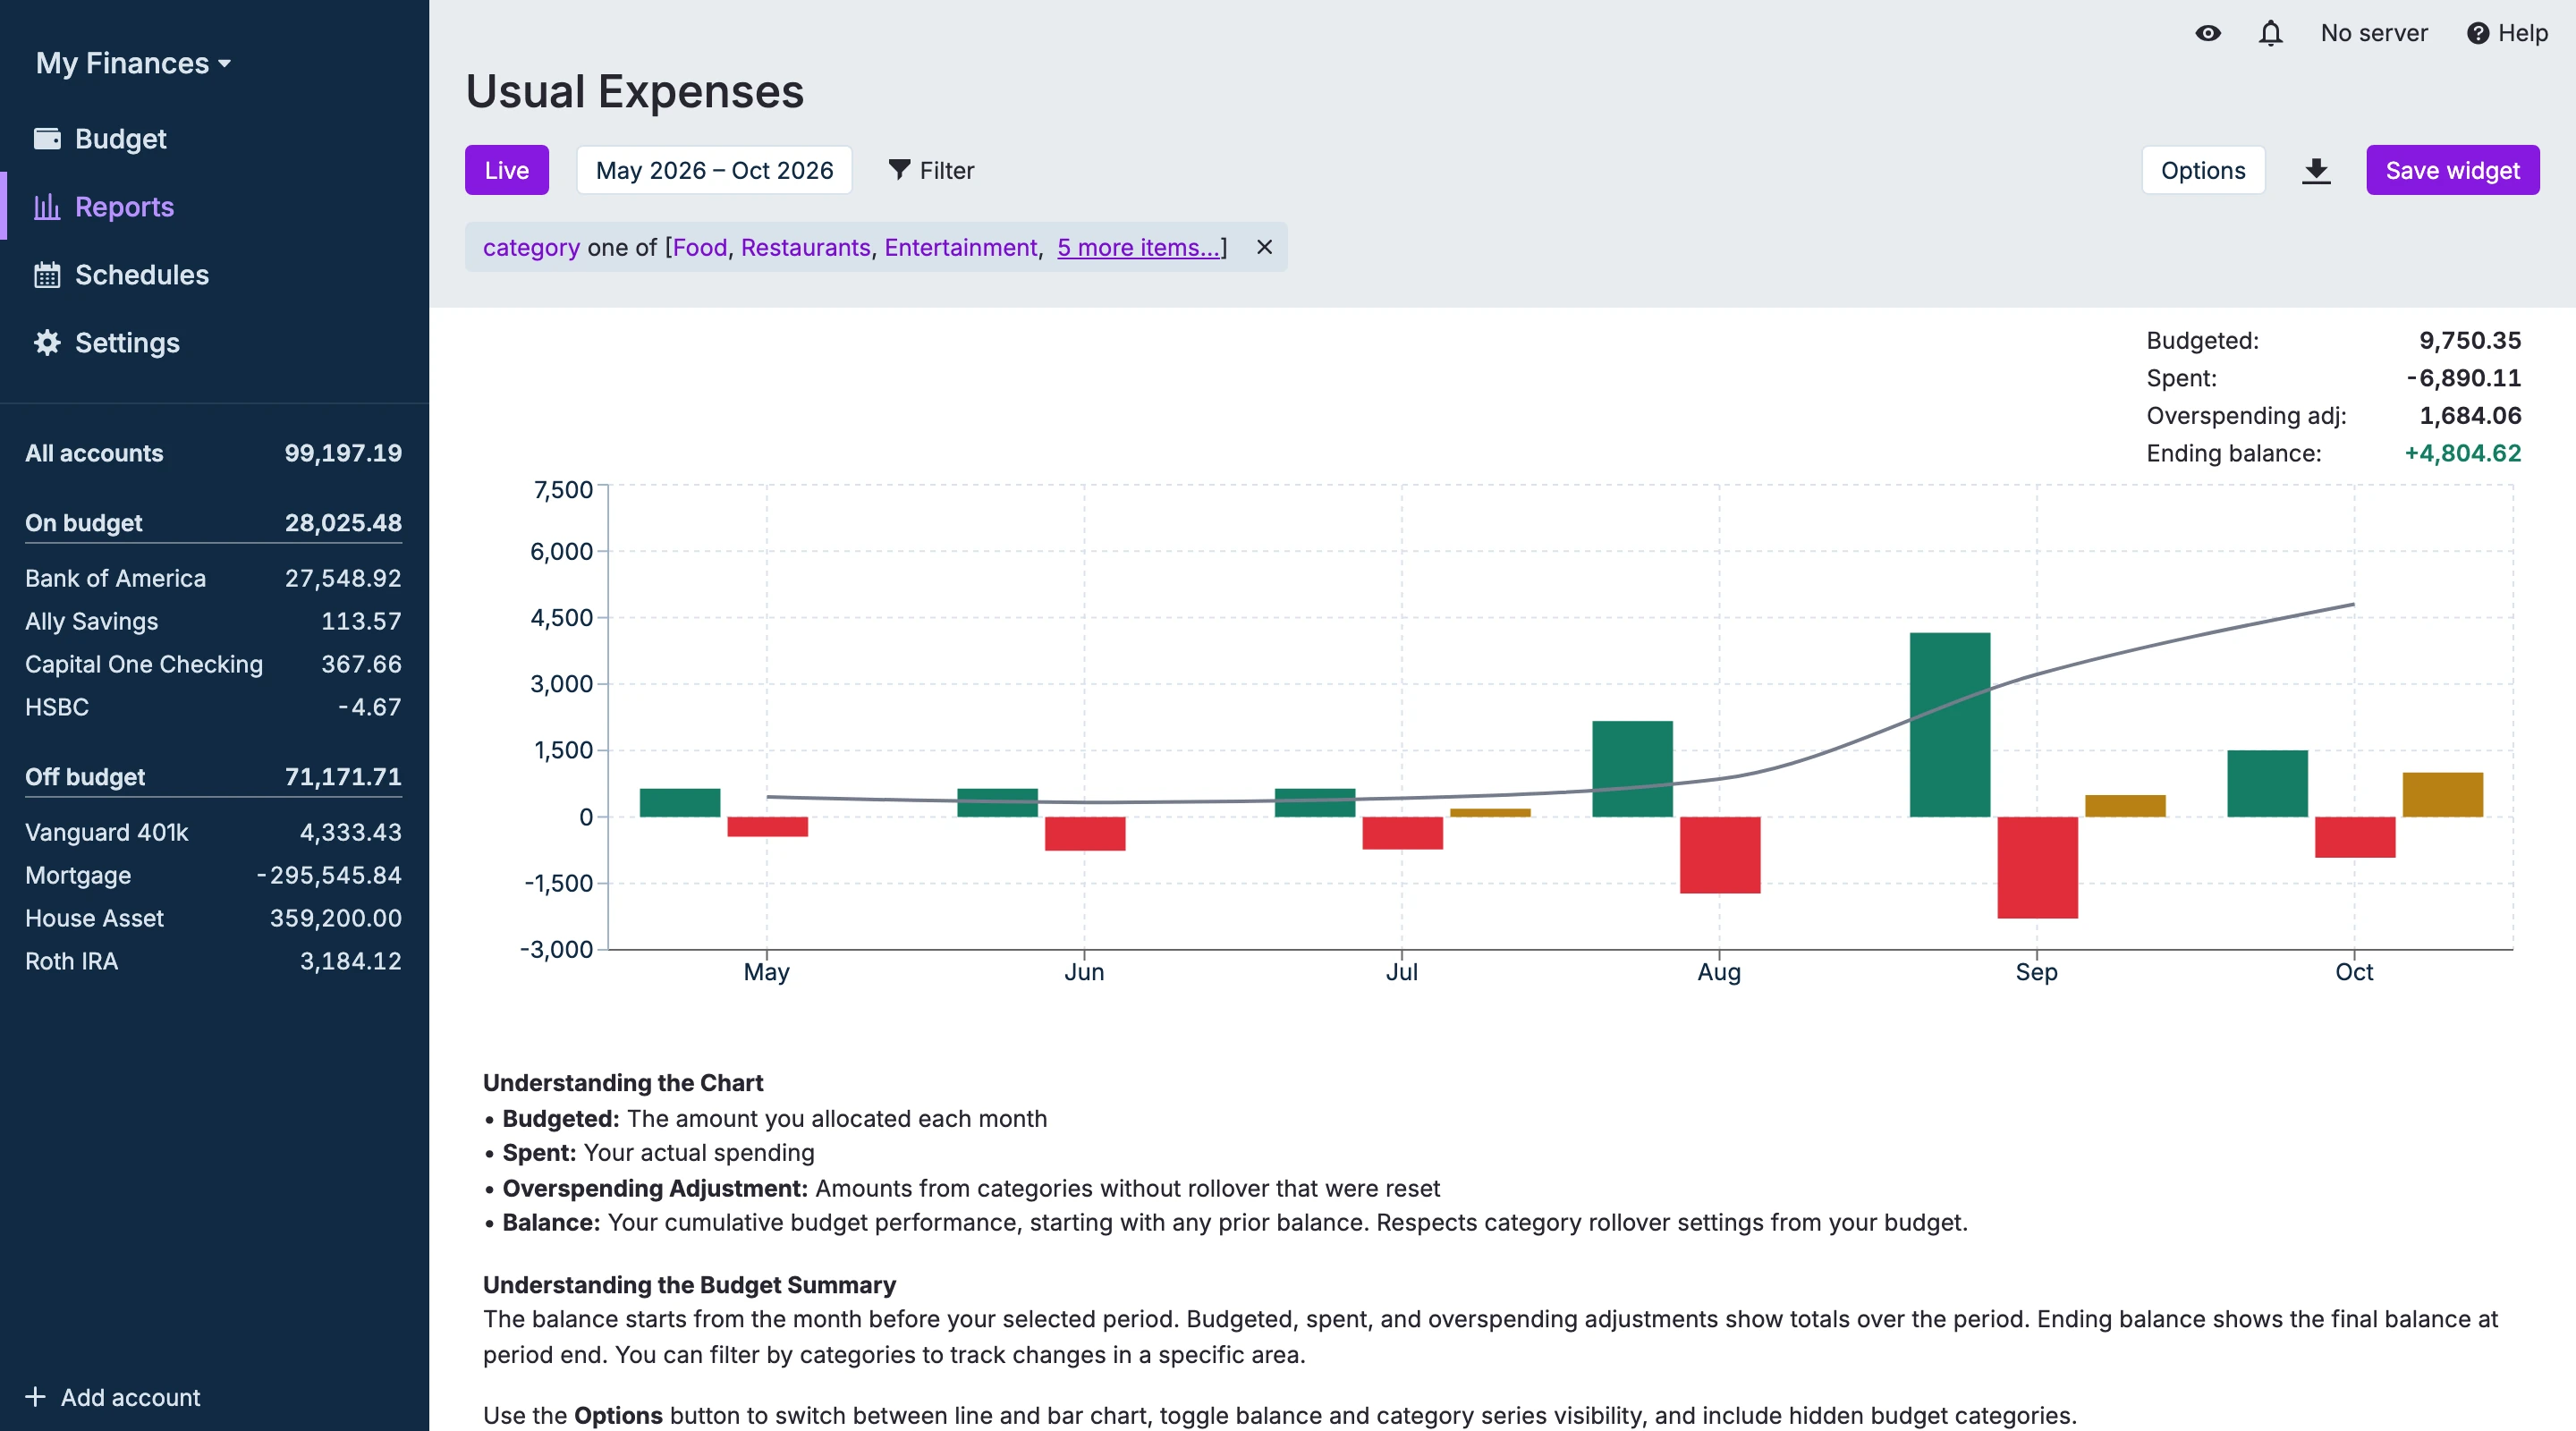Click the Spent total -6,890.11
The image size is (2576, 1431).
pyautogui.click(x=2464, y=378)
